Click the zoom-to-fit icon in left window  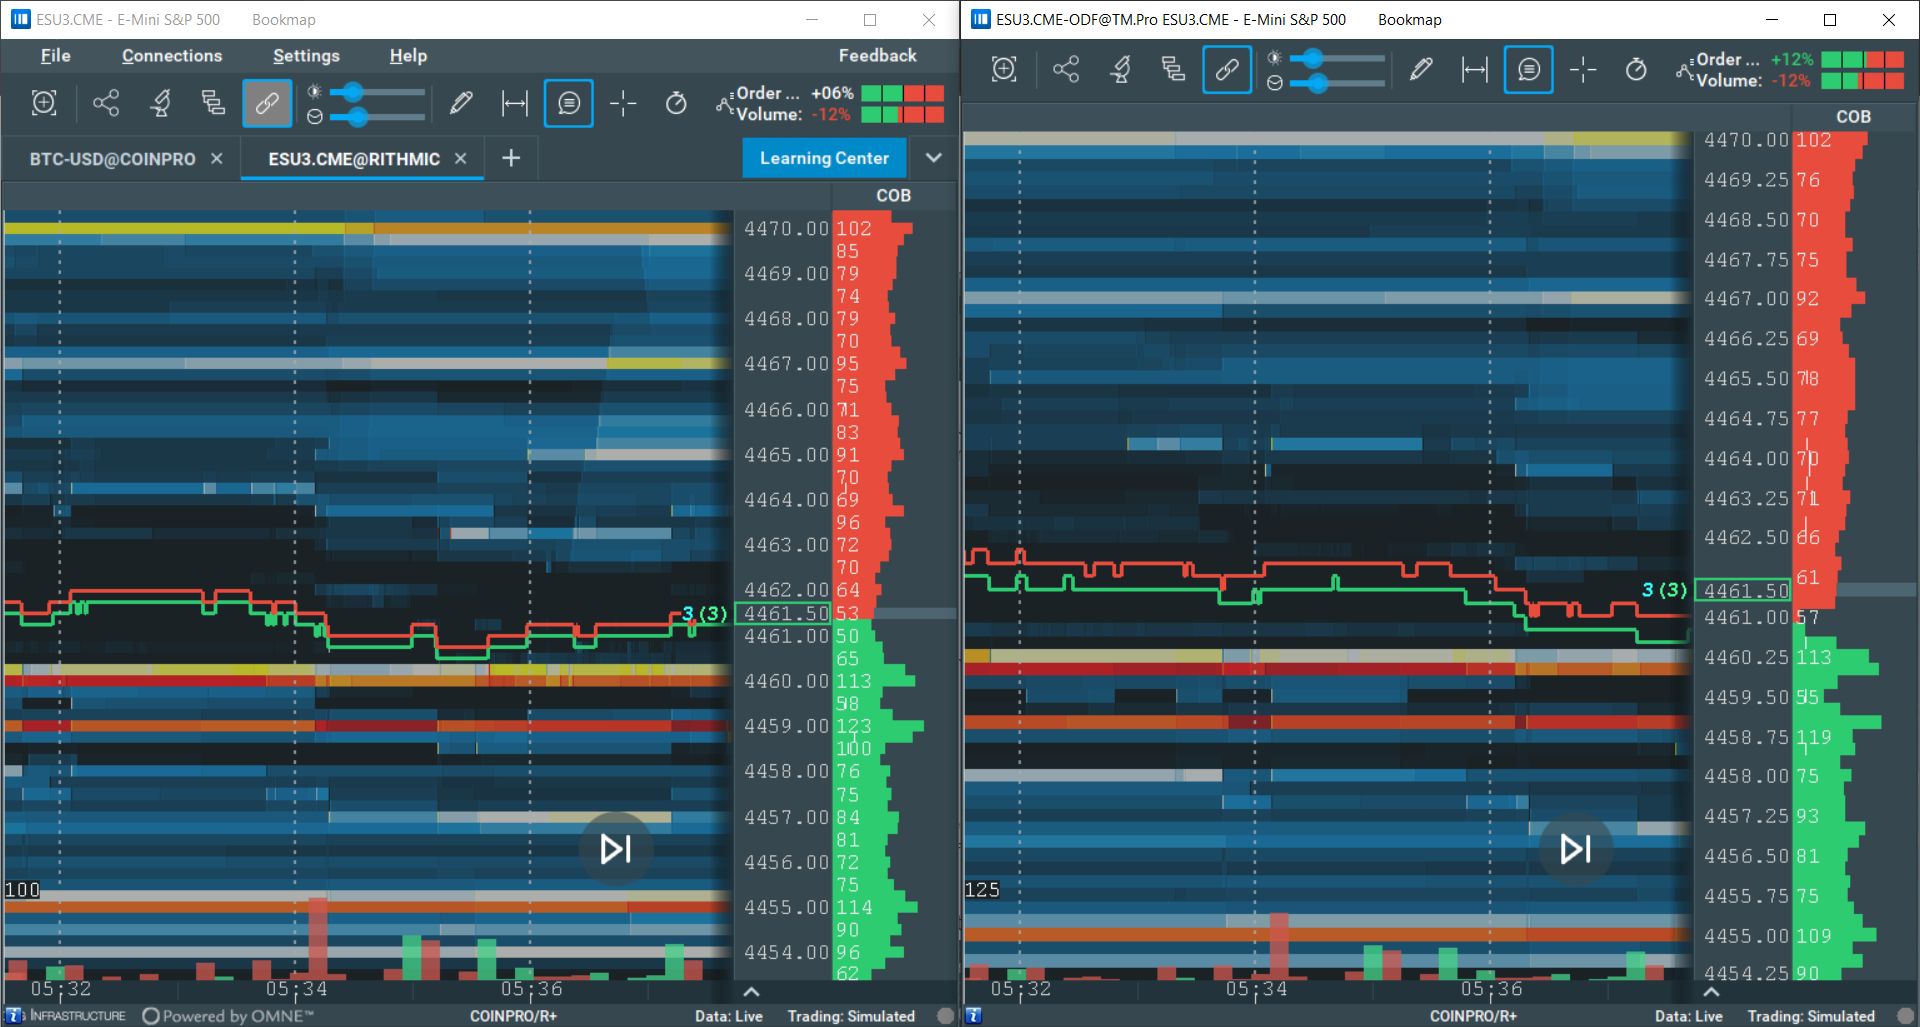click(44, 103)
